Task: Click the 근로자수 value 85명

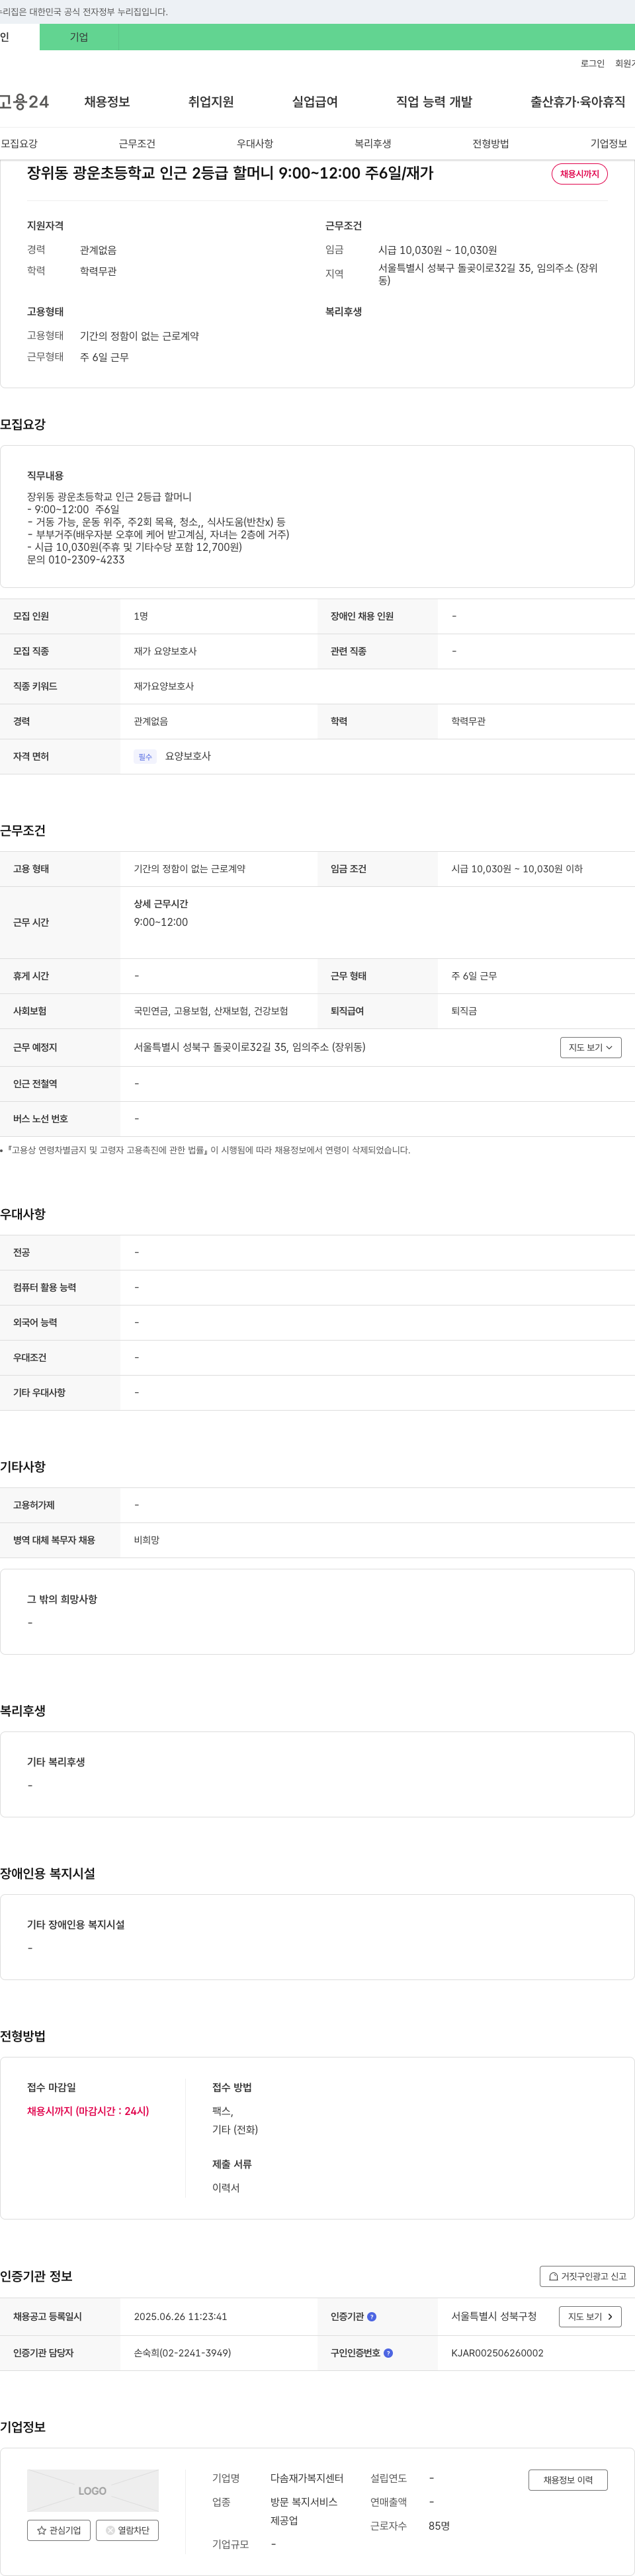Action: tap(439, 2526)
